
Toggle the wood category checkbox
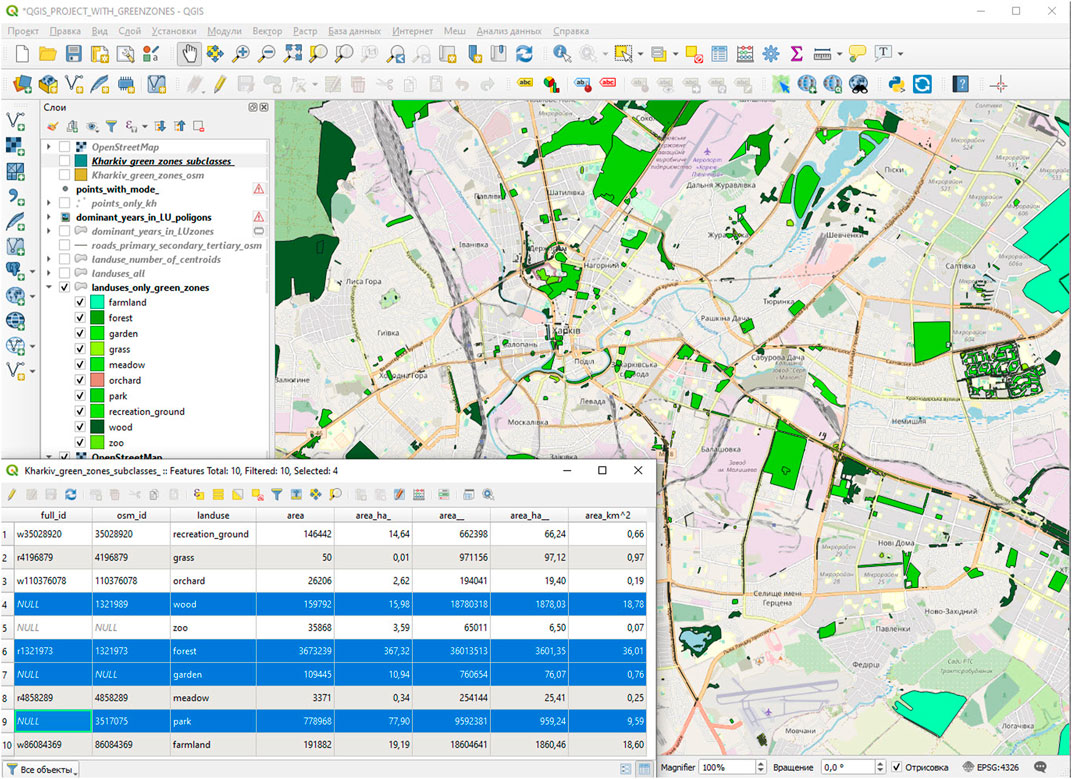pyautogui.click(x=80, y=427)
